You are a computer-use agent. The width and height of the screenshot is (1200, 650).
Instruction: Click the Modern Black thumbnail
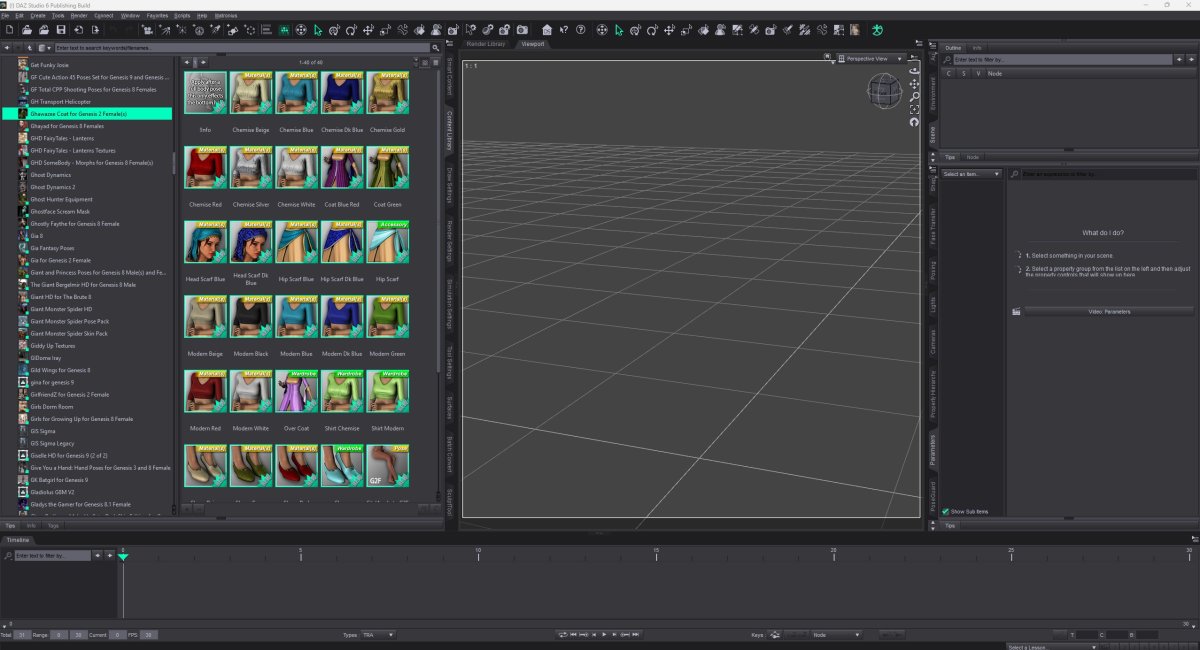(x=250, y=316)
